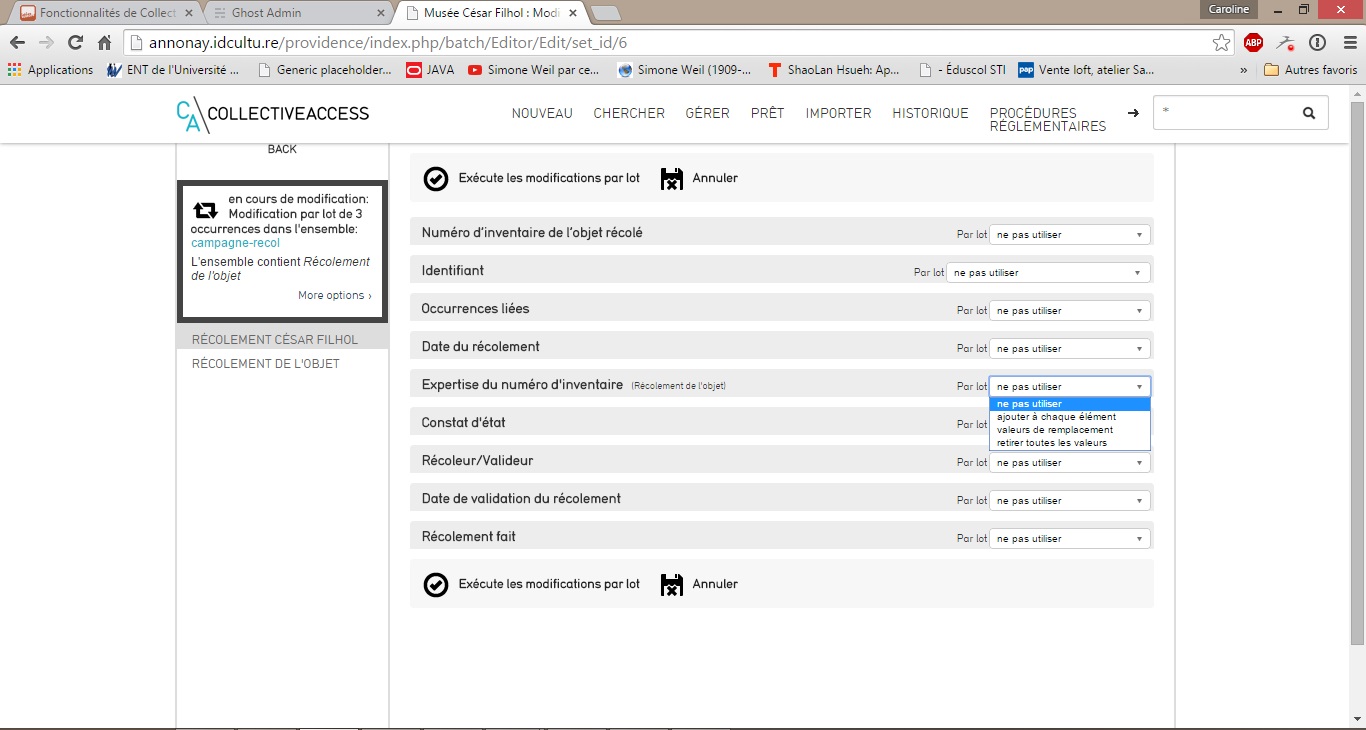Show more bookmarks chevron
The image size is (1366, 730).
pos(1243,70)
